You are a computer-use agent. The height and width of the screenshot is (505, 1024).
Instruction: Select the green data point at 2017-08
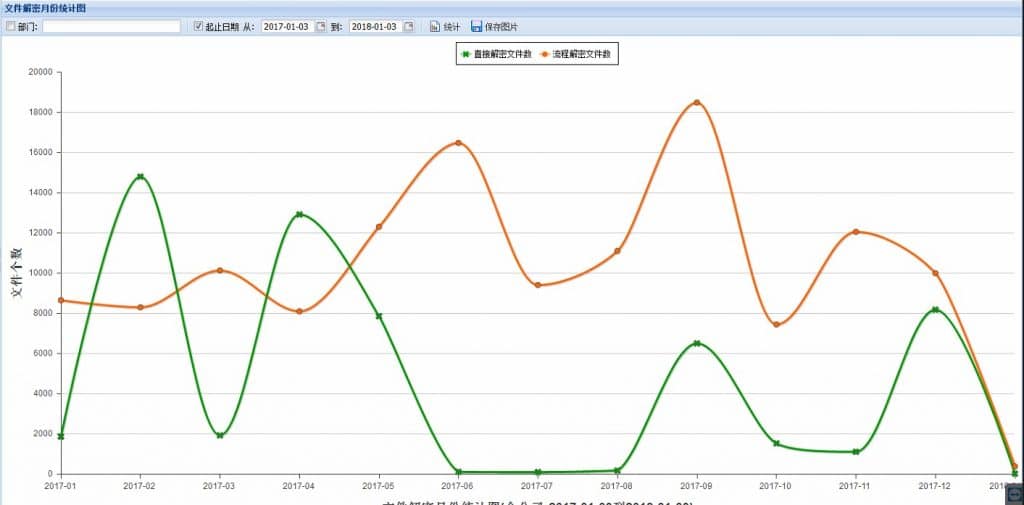pyautogui.click(x=617, y=470)
